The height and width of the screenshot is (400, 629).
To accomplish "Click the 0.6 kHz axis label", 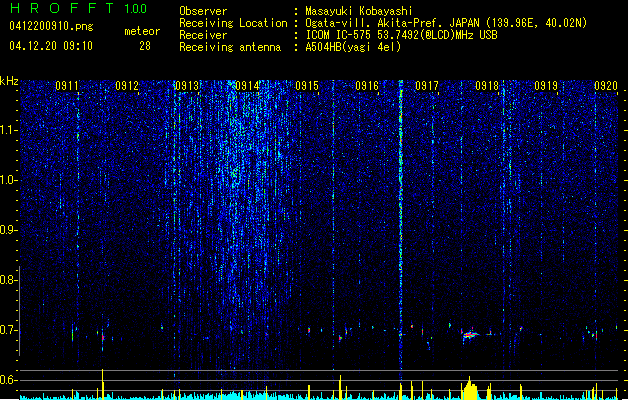I will tap(8, 380).
